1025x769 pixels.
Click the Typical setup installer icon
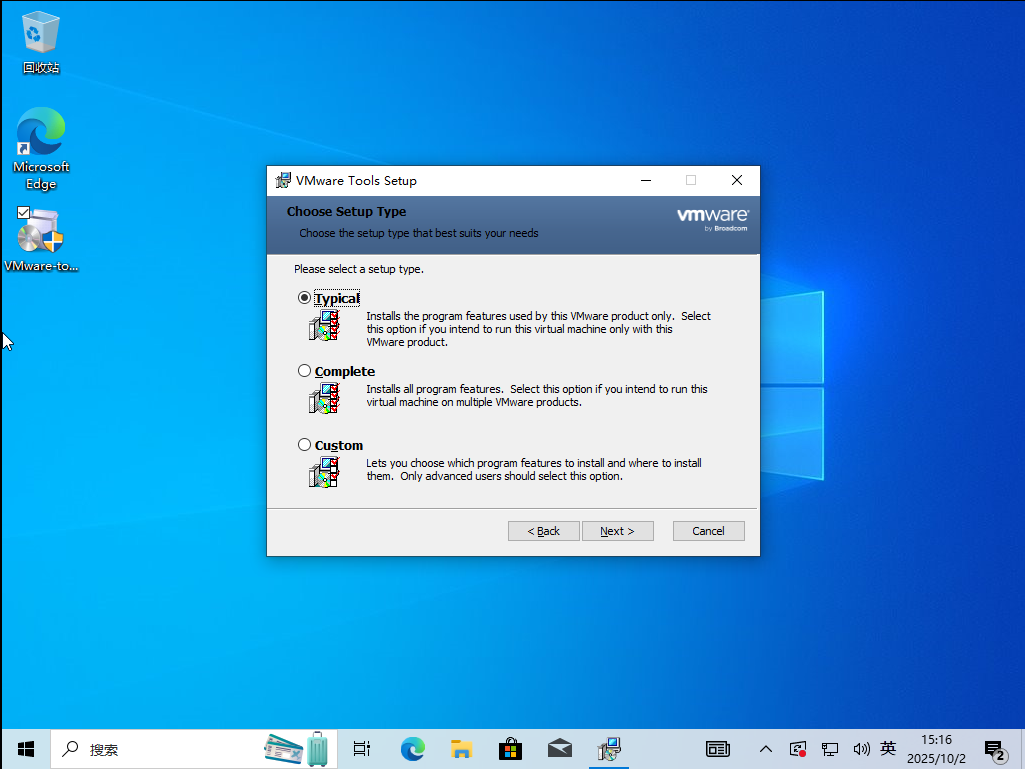pos(324,326)
